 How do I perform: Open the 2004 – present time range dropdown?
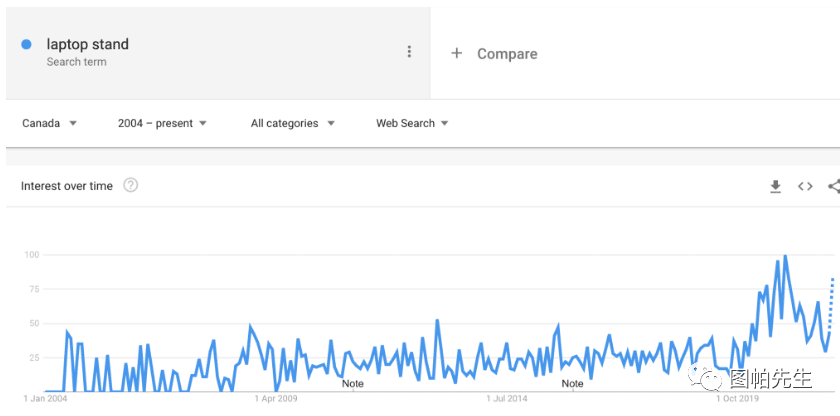click(x=162, y=123)
